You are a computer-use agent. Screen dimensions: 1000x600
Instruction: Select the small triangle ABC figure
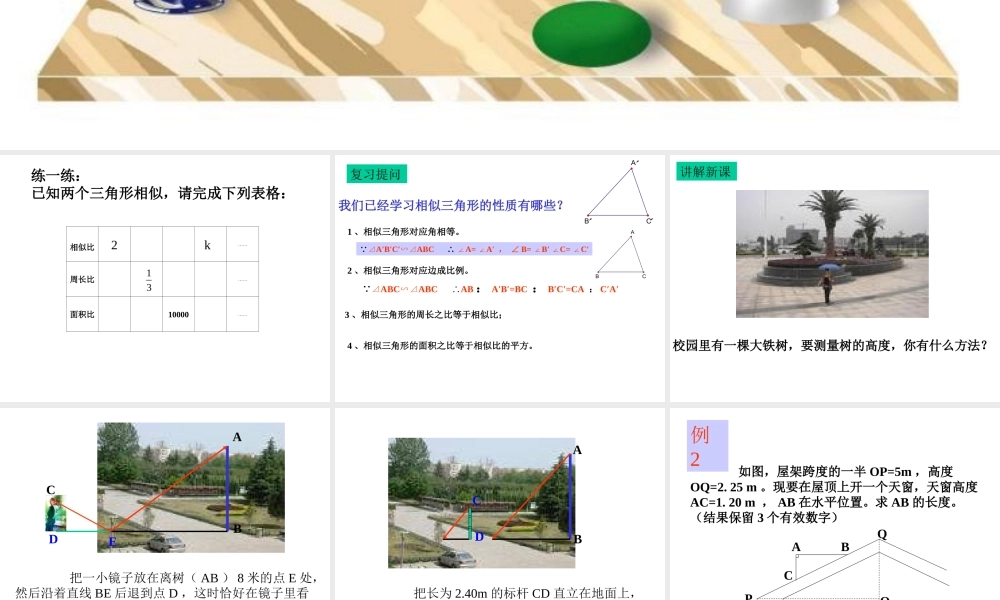point(621,254)
